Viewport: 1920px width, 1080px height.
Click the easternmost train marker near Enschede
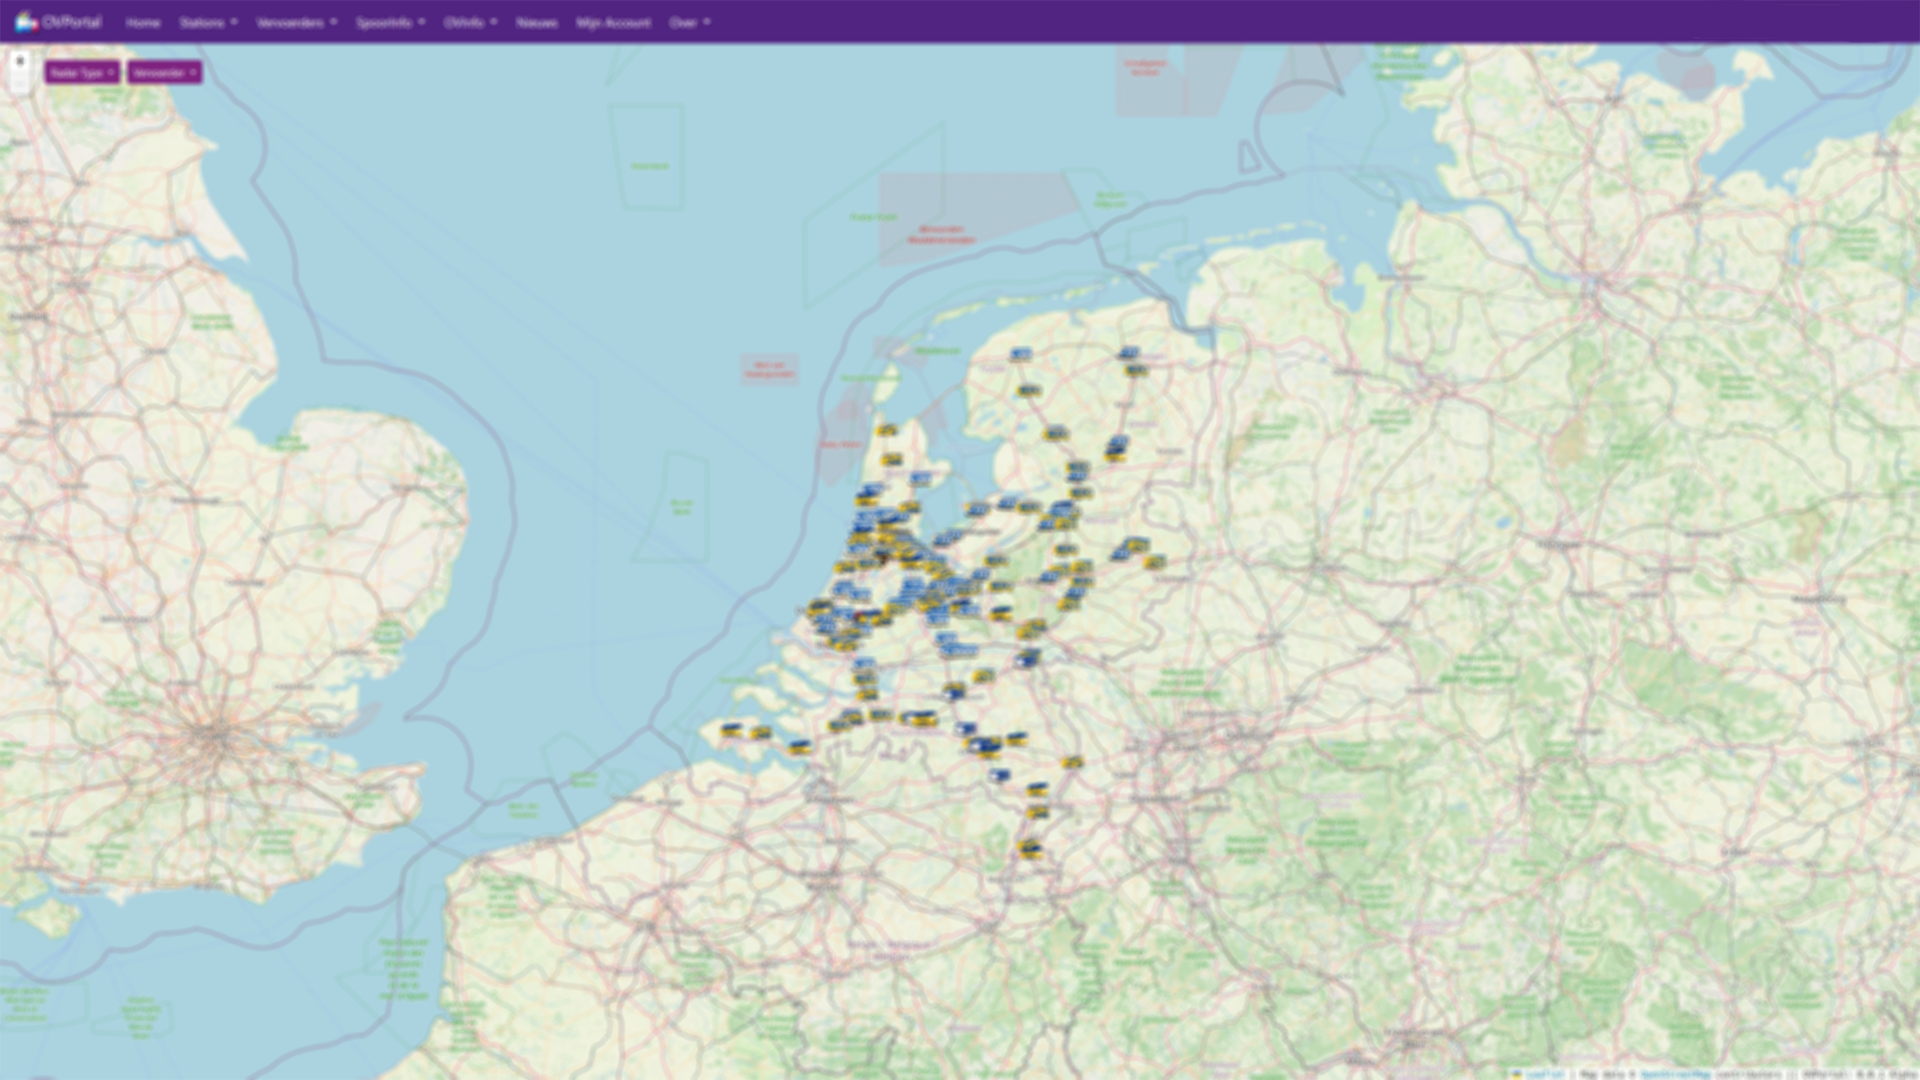click(x=1155, y=562)
